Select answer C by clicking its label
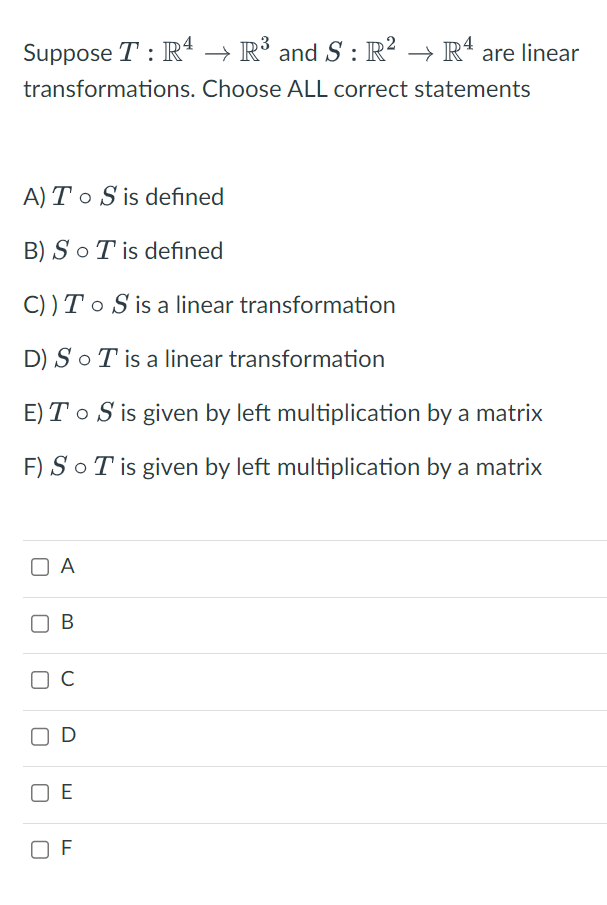 tap(66, 679)
